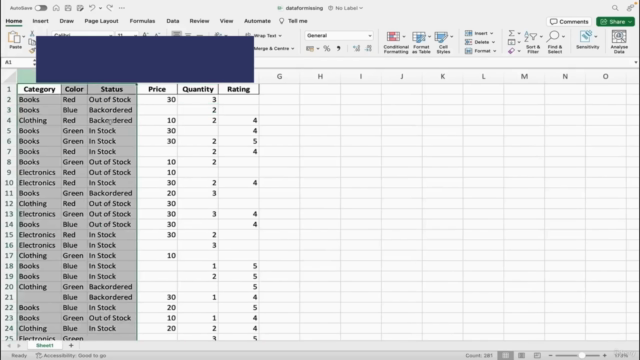Toggle the AutoSave switch
This screenshot has width=640, height=360.
coord(41,8)
